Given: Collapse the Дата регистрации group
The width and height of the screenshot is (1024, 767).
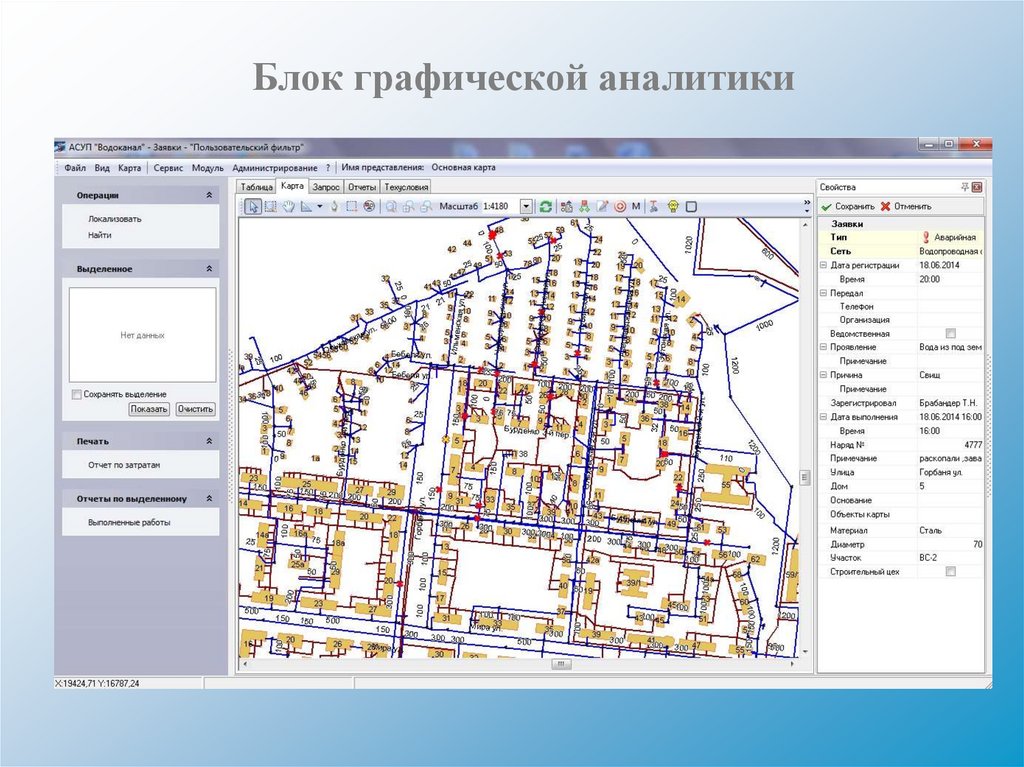Looking at the screenshot, I should click(824, 265).
